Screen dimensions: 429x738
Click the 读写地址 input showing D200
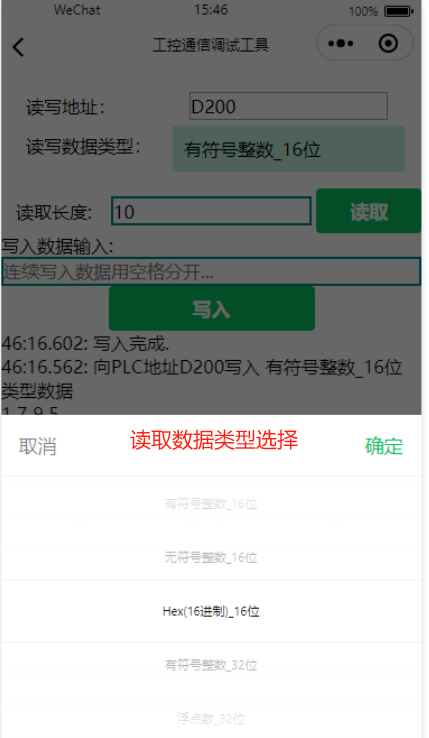coord(289,106)
